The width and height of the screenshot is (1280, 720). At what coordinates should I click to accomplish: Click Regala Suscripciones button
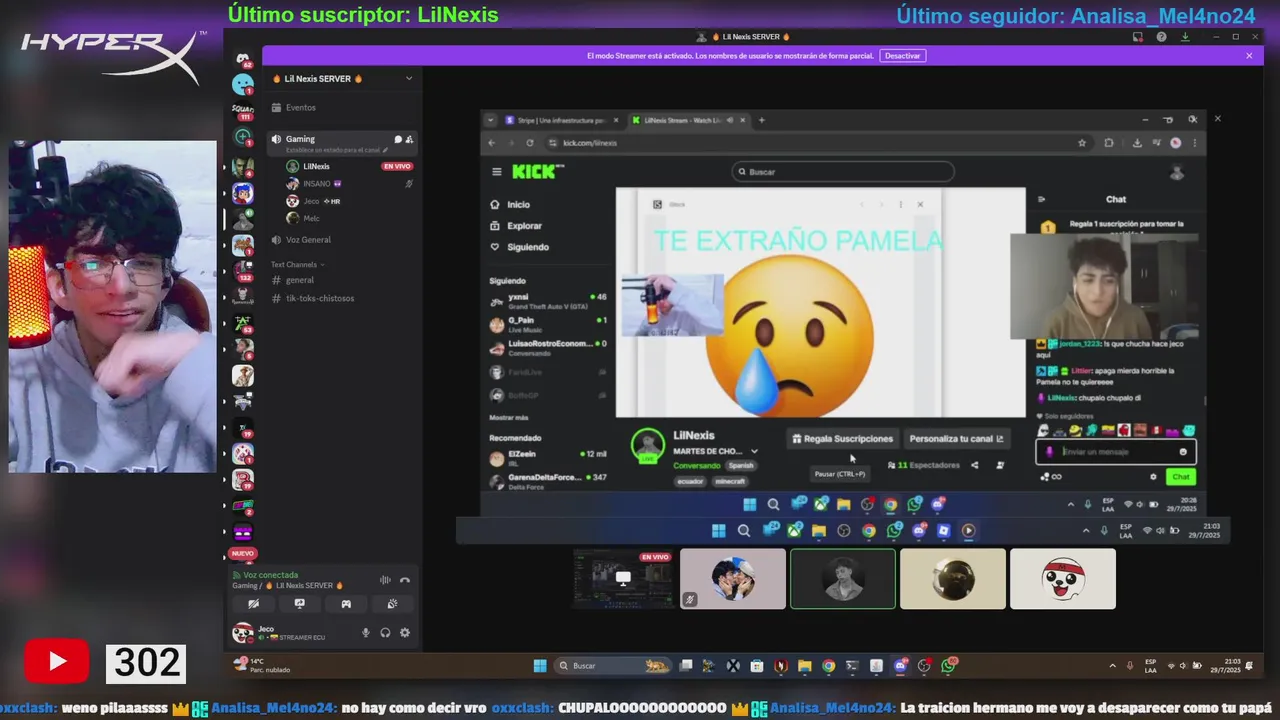tap(842, 439)
